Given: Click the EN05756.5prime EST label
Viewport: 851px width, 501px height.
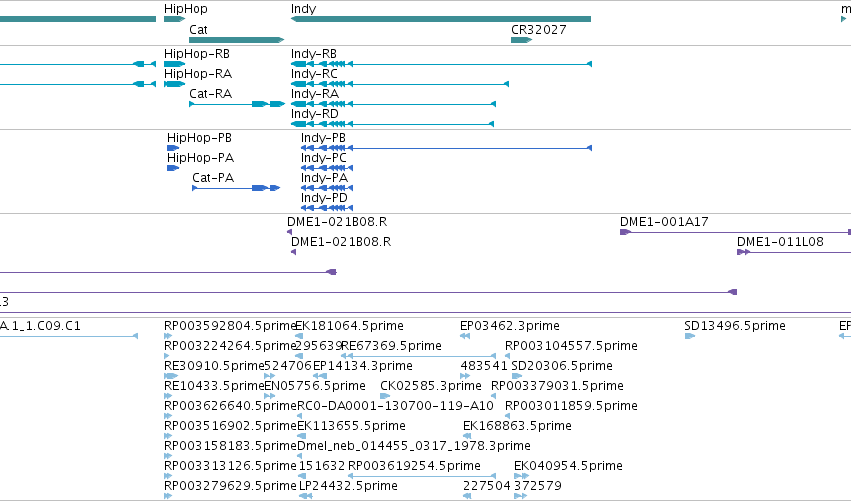Looking at the screenshot, I should [x=315, y=386].
